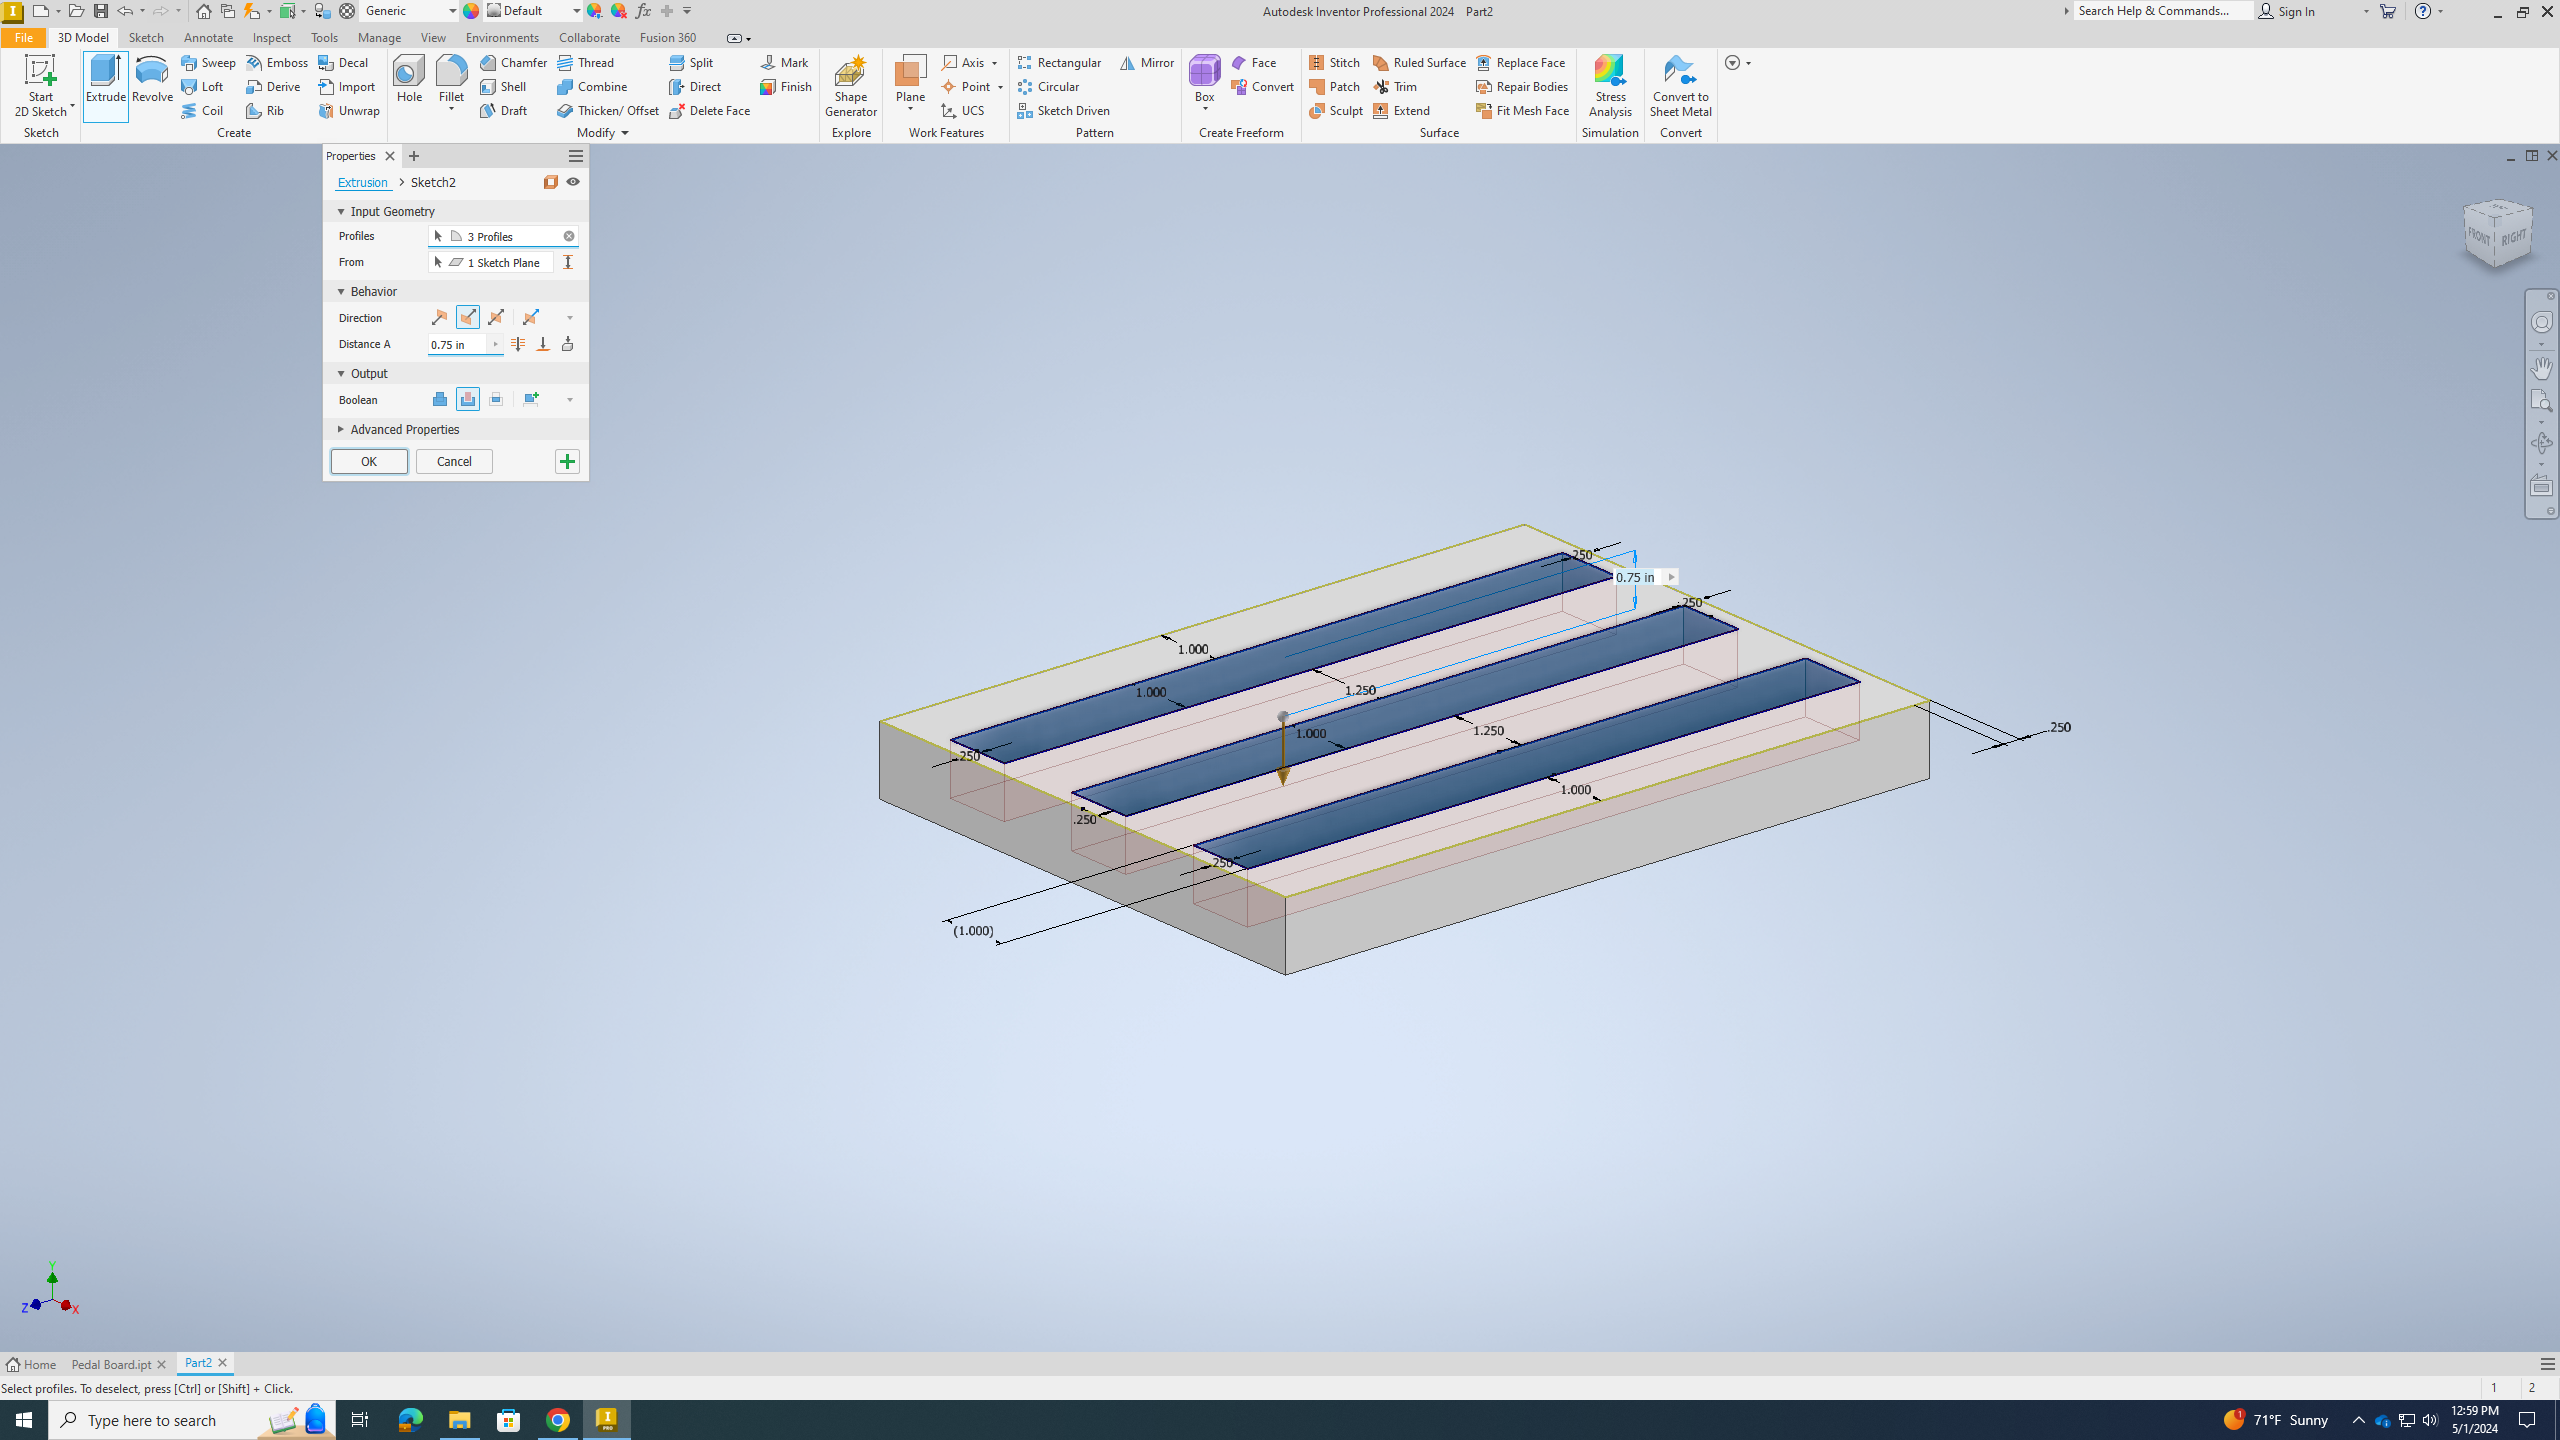Set direction to Asymmetric
This screenshot has height=1440, width=2560.
(x=531, y=318)
